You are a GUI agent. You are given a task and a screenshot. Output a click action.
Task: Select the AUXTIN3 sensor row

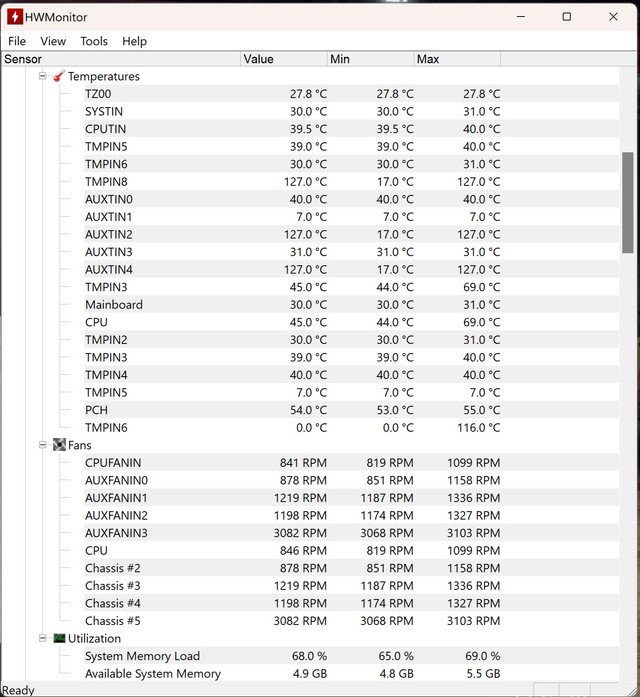click(x=351, y=252)
